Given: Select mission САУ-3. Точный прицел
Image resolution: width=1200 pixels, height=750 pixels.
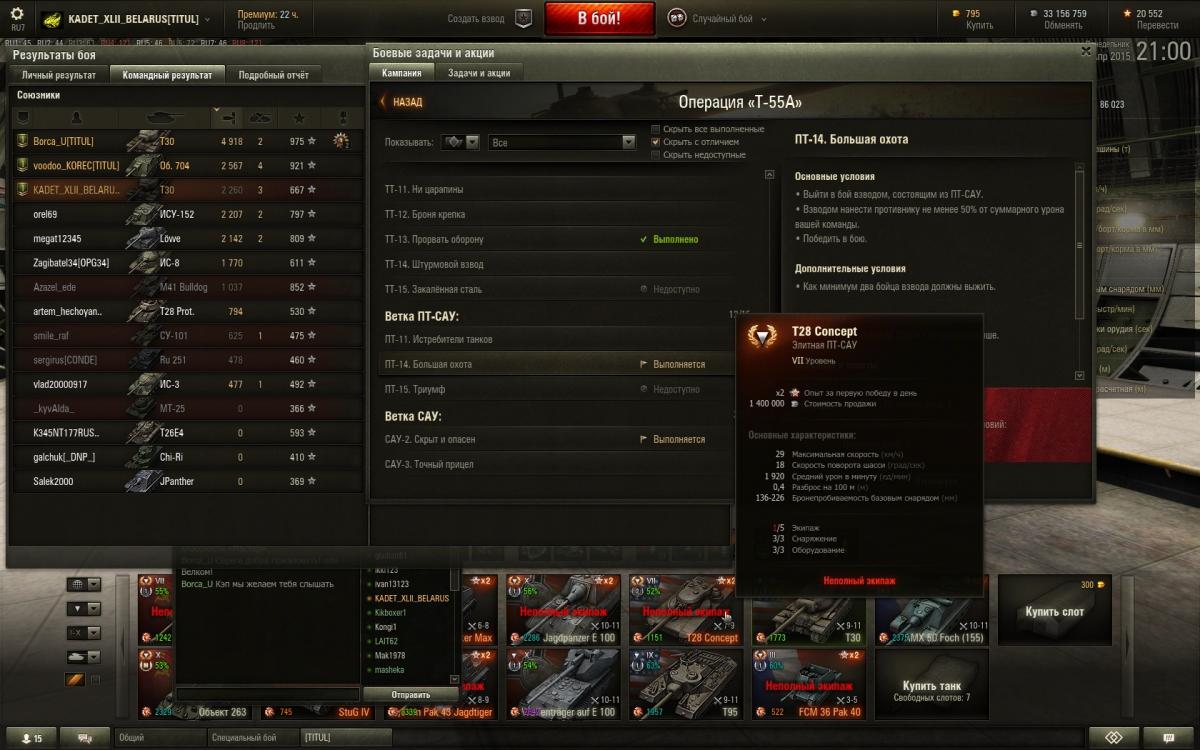Looking at the screenshot, I should click(560, 464).
